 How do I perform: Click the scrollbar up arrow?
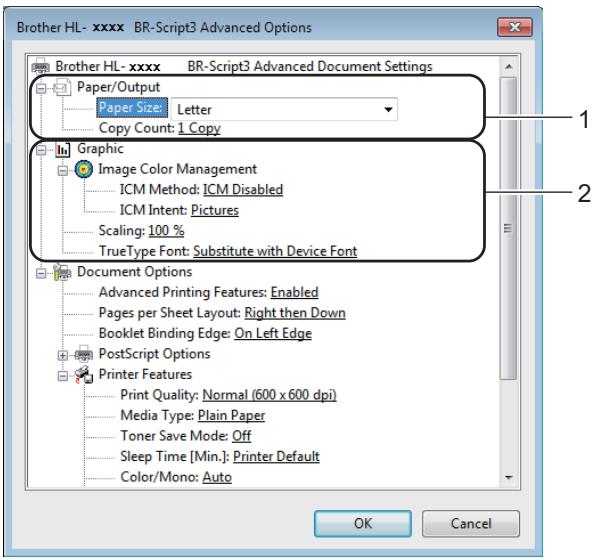pos(509,67)
